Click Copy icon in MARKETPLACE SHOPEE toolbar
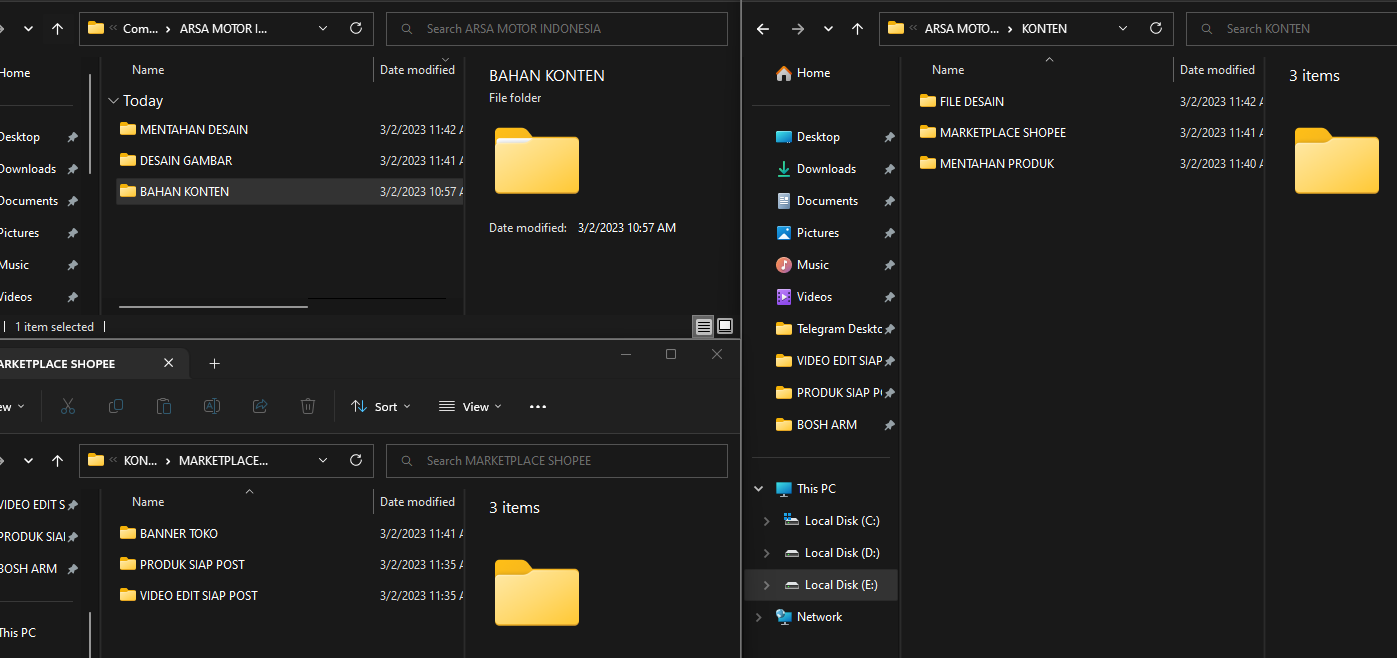Screen dimensions: 1397x658 [x=116, y=406]
